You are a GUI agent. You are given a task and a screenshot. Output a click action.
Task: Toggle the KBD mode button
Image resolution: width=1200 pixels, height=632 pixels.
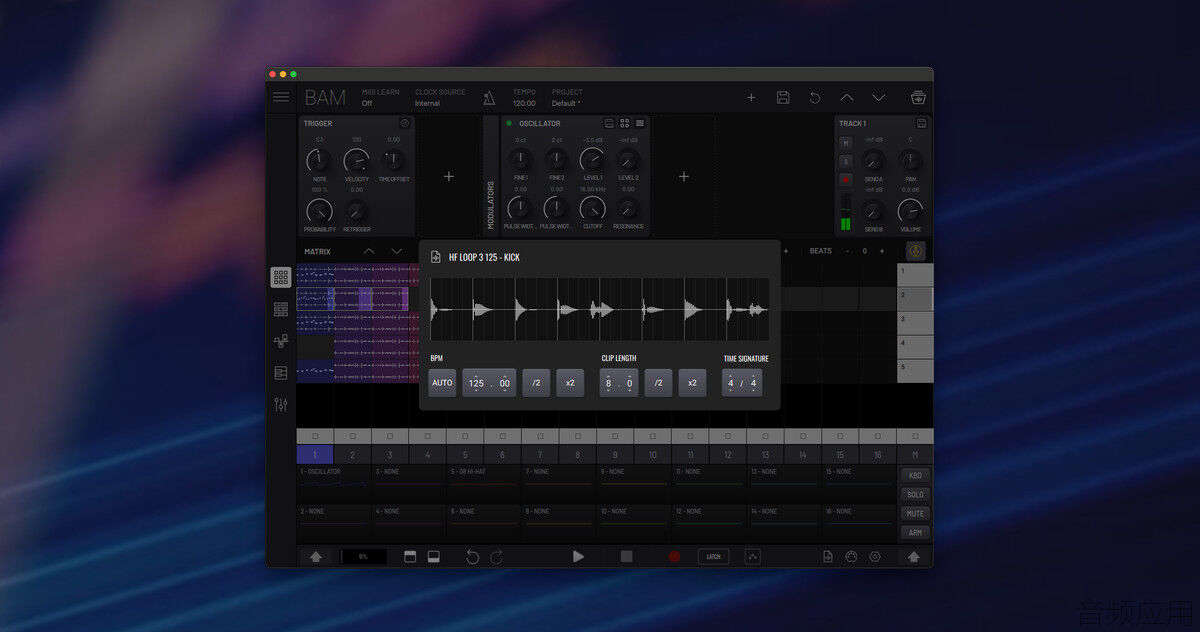point(915,476)
